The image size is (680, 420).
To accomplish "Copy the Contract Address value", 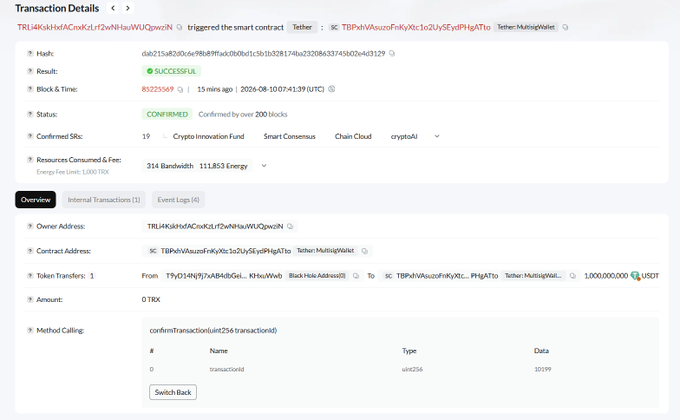I will click(x=364, y=251).
